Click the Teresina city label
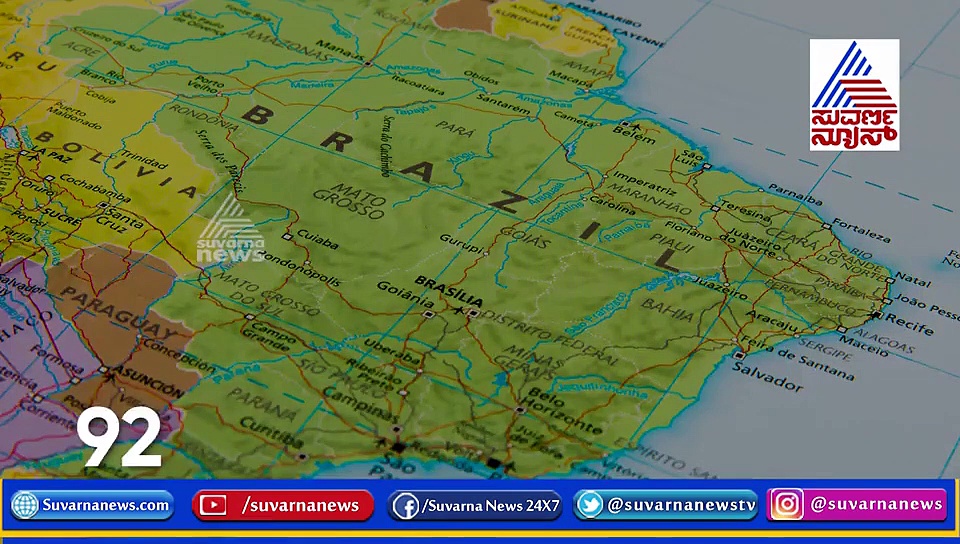 (746, 211)
